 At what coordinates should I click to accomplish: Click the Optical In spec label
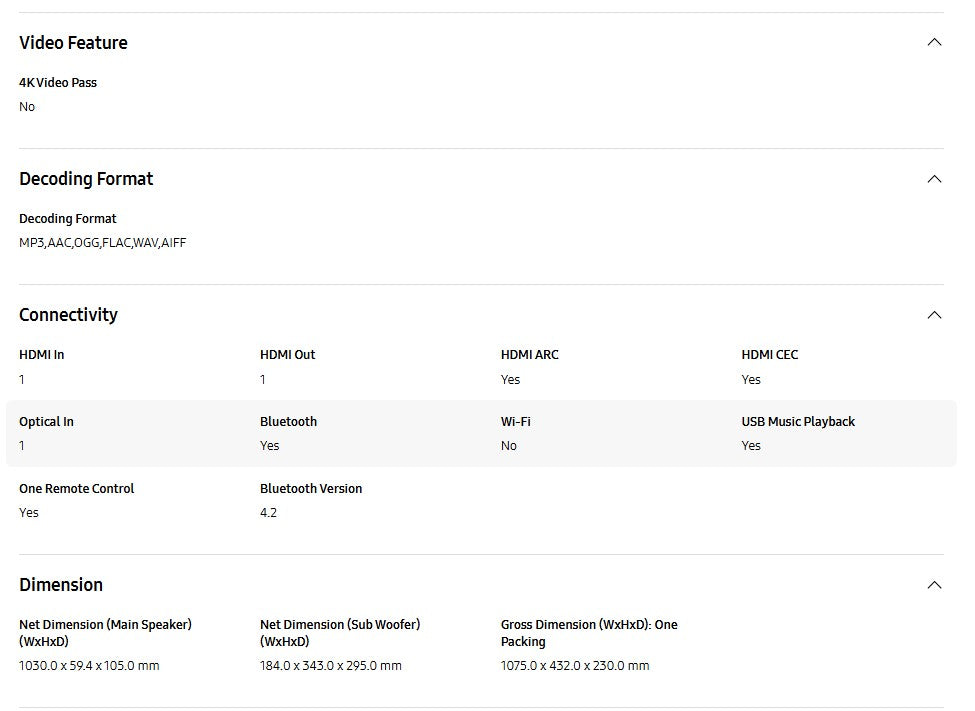click(x=46, y=422)
